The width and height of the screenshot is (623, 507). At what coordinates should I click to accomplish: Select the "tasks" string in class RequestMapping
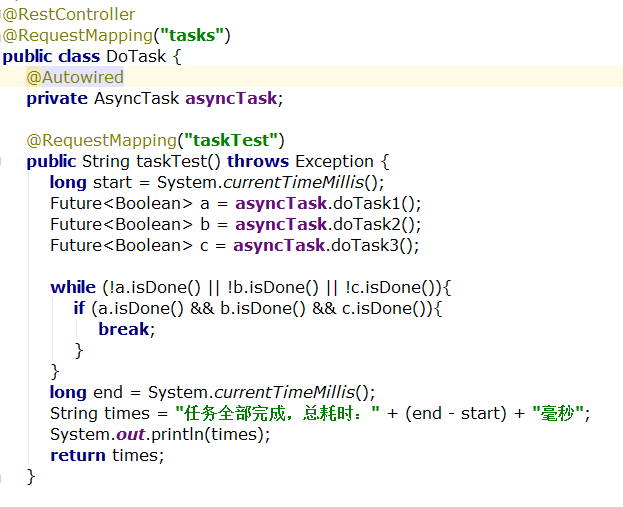pyautogui.click(x=192, y=35)
